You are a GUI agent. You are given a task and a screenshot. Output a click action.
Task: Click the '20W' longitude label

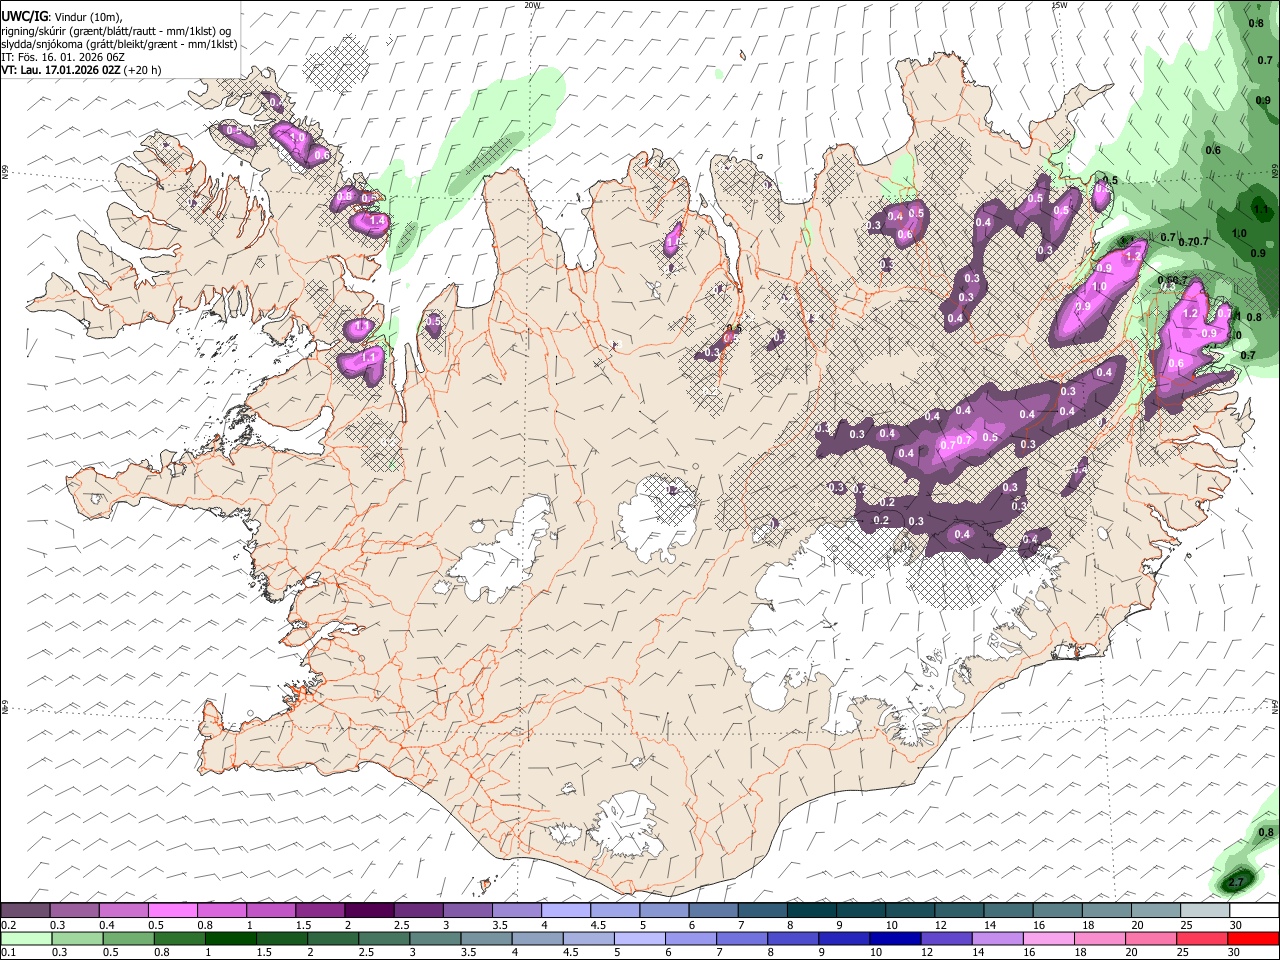click(532, 5)
